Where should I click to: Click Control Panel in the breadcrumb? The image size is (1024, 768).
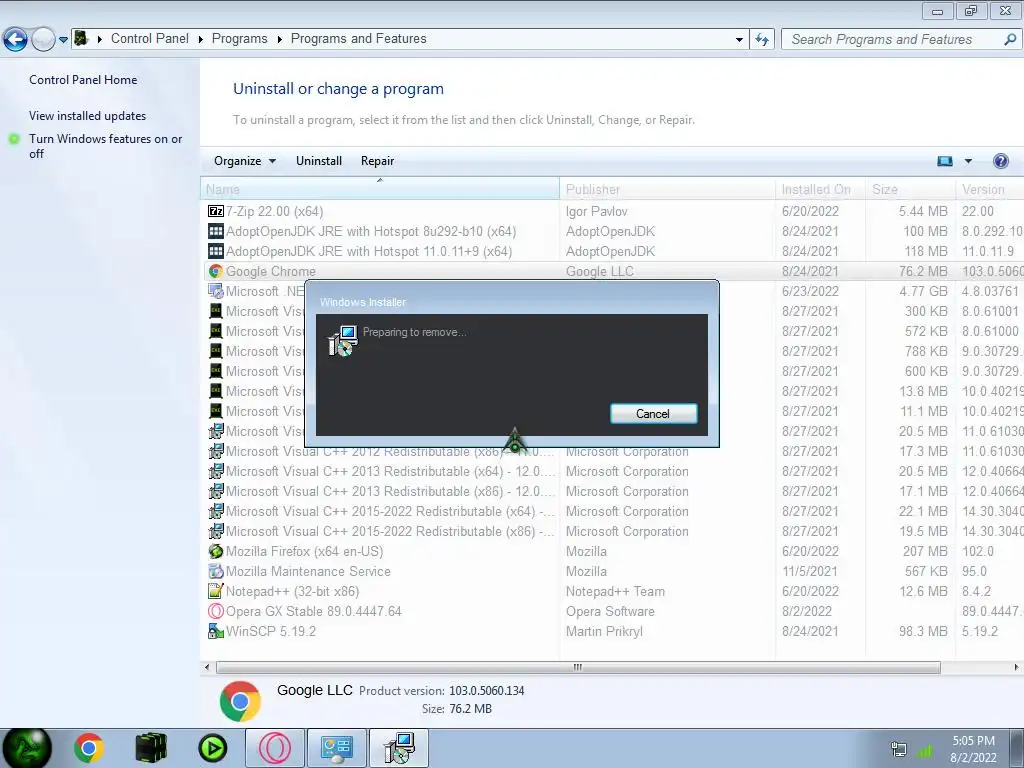[150, 39]
